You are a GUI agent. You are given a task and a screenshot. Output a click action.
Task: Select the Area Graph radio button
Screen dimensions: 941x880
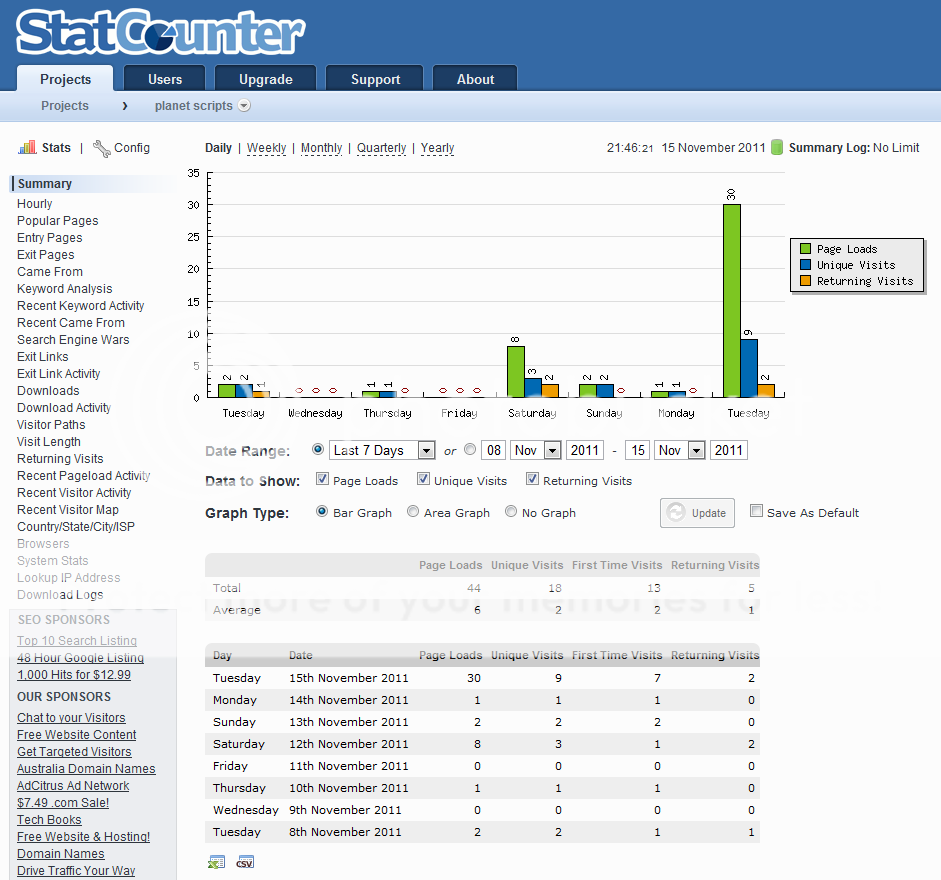(413, 511)
